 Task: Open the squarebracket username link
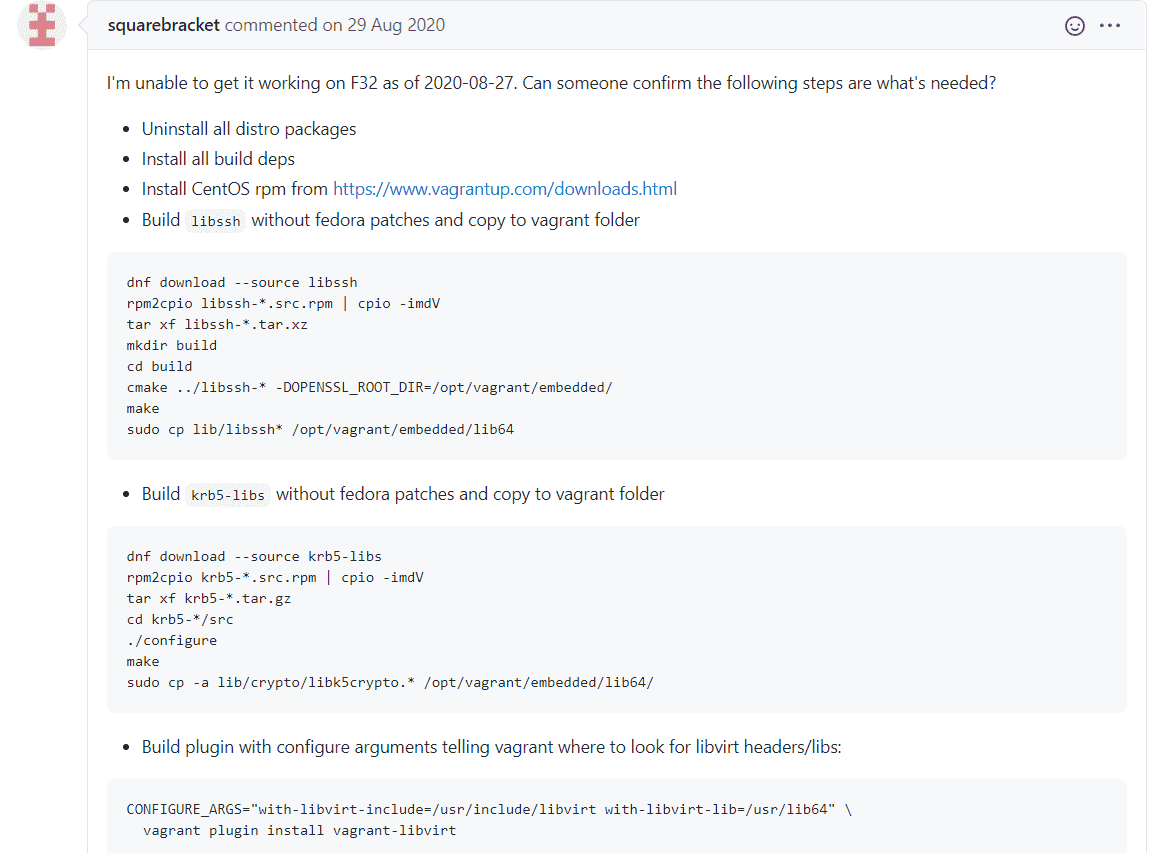coord(164,25)
